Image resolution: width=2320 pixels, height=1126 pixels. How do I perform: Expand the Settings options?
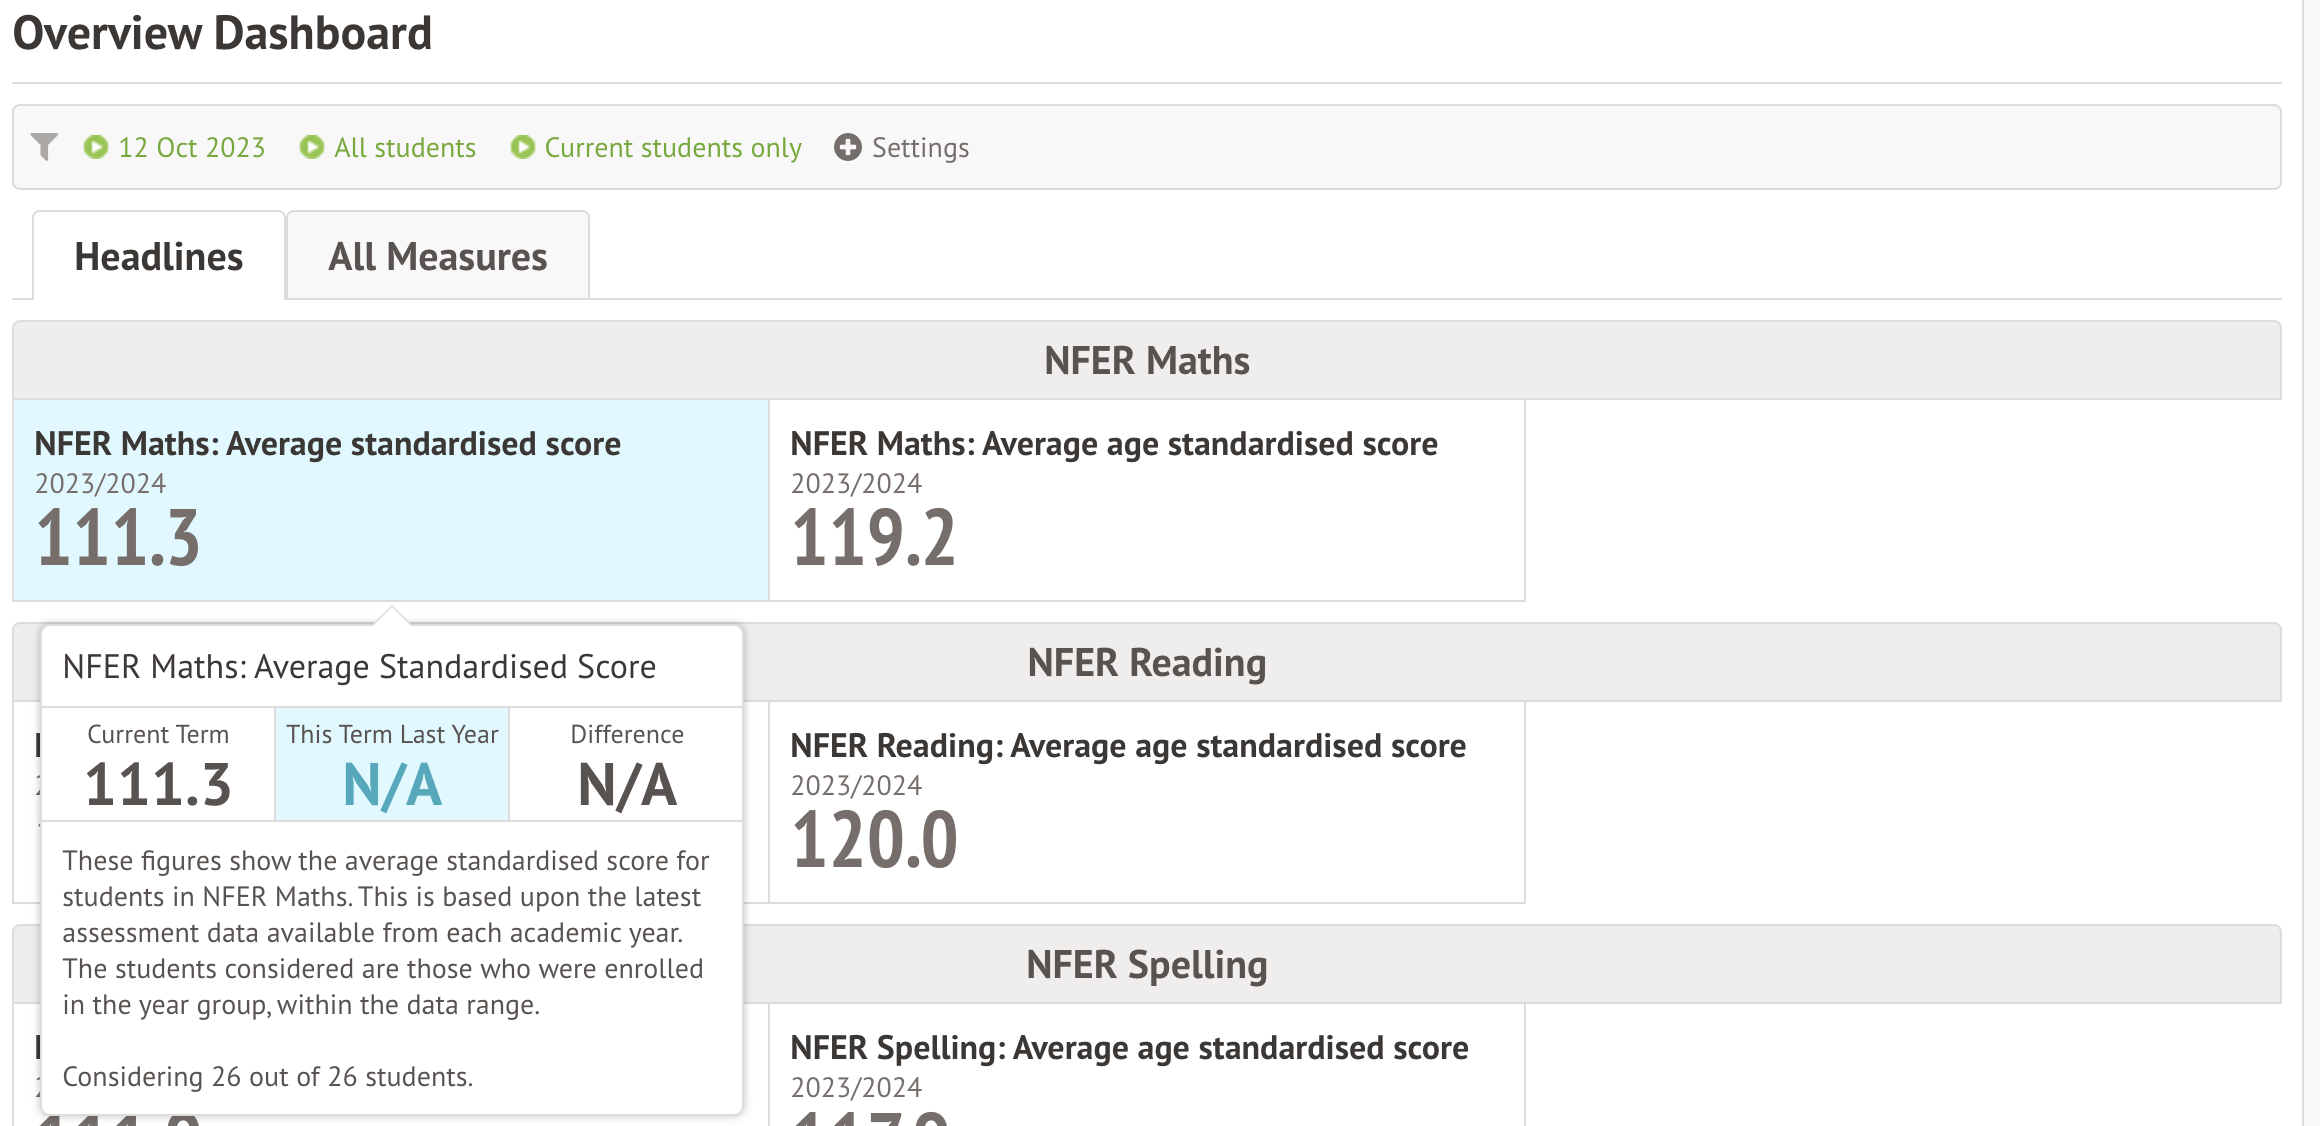pos(920,147)
